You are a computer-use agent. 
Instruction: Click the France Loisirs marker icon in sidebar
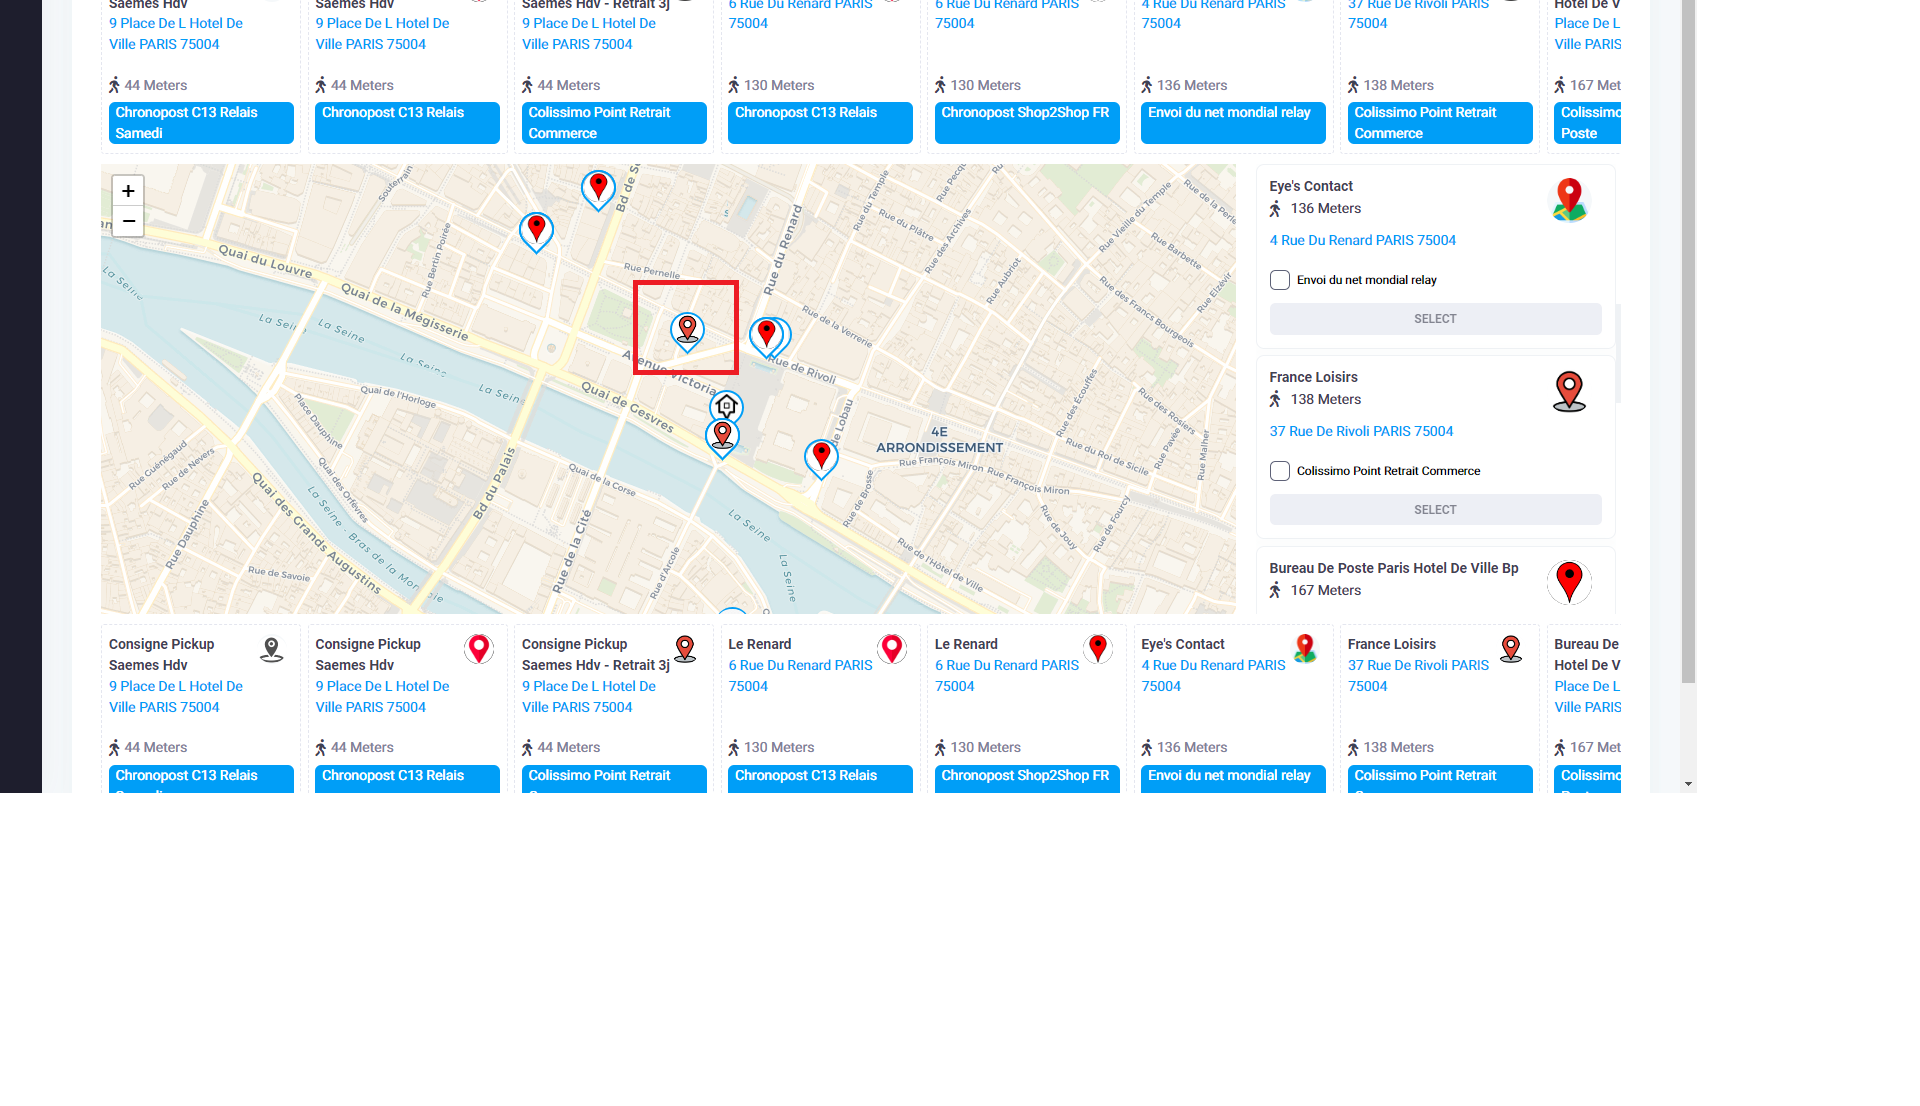click(1569, 391)
